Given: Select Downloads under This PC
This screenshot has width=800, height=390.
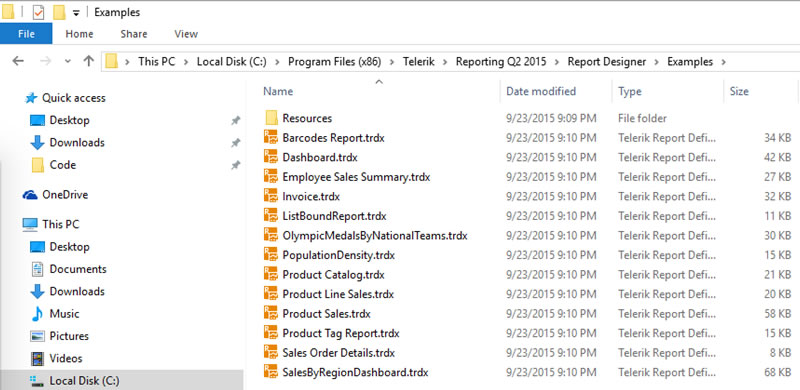Looking at the screenshot, I should pos(77,291).
